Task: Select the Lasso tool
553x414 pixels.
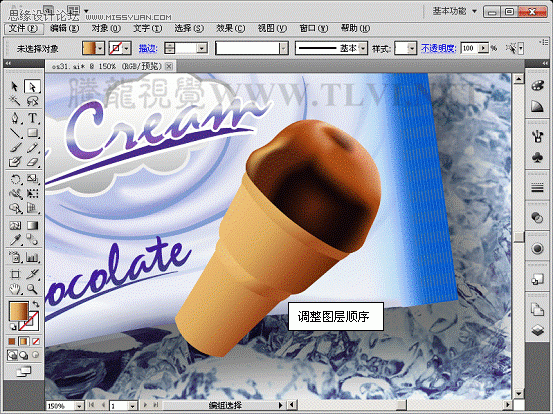Action: 32,101
